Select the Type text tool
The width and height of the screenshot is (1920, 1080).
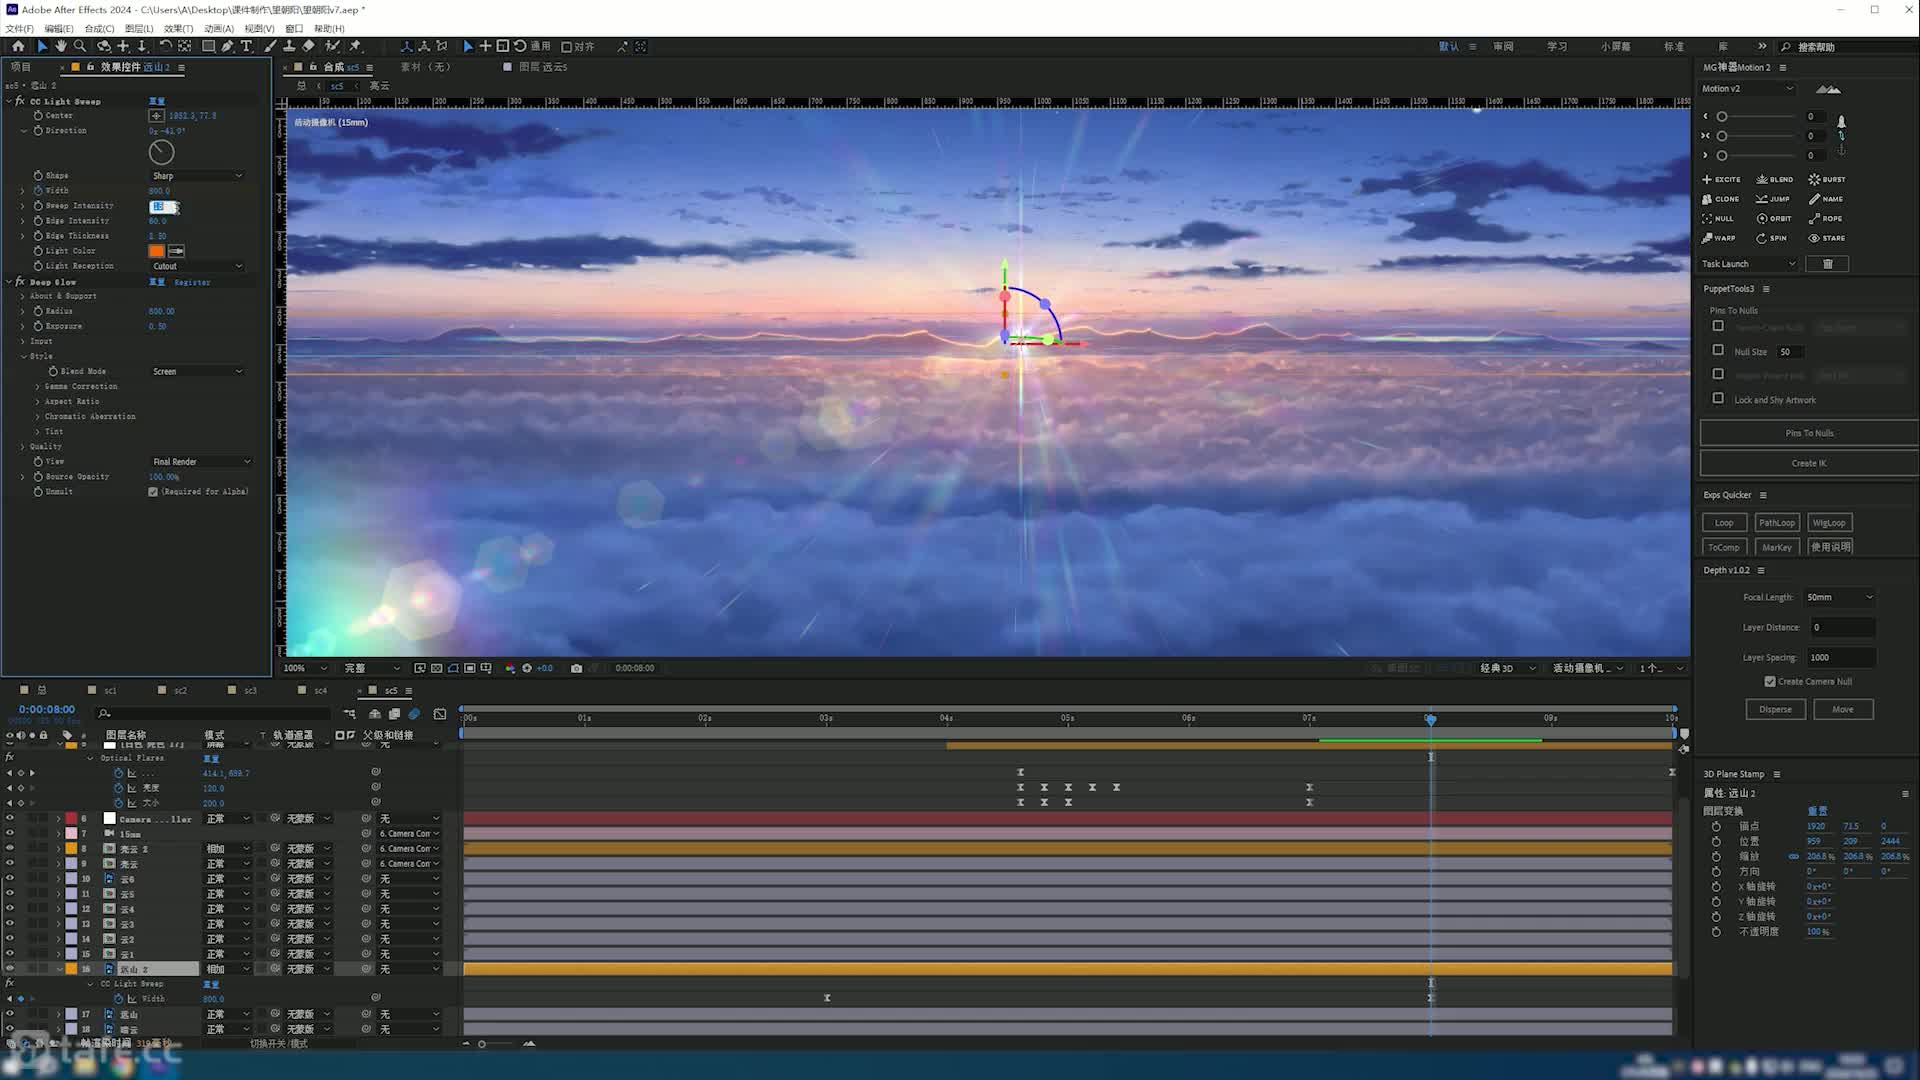[247, 46]
